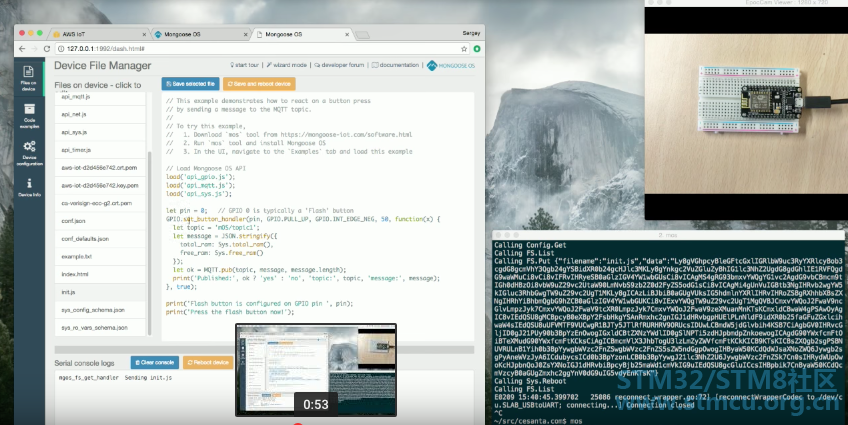The width and height of the screenshot is (848, 425).
Task: Click the Device File Manager heading
Action: pos(103,65)
